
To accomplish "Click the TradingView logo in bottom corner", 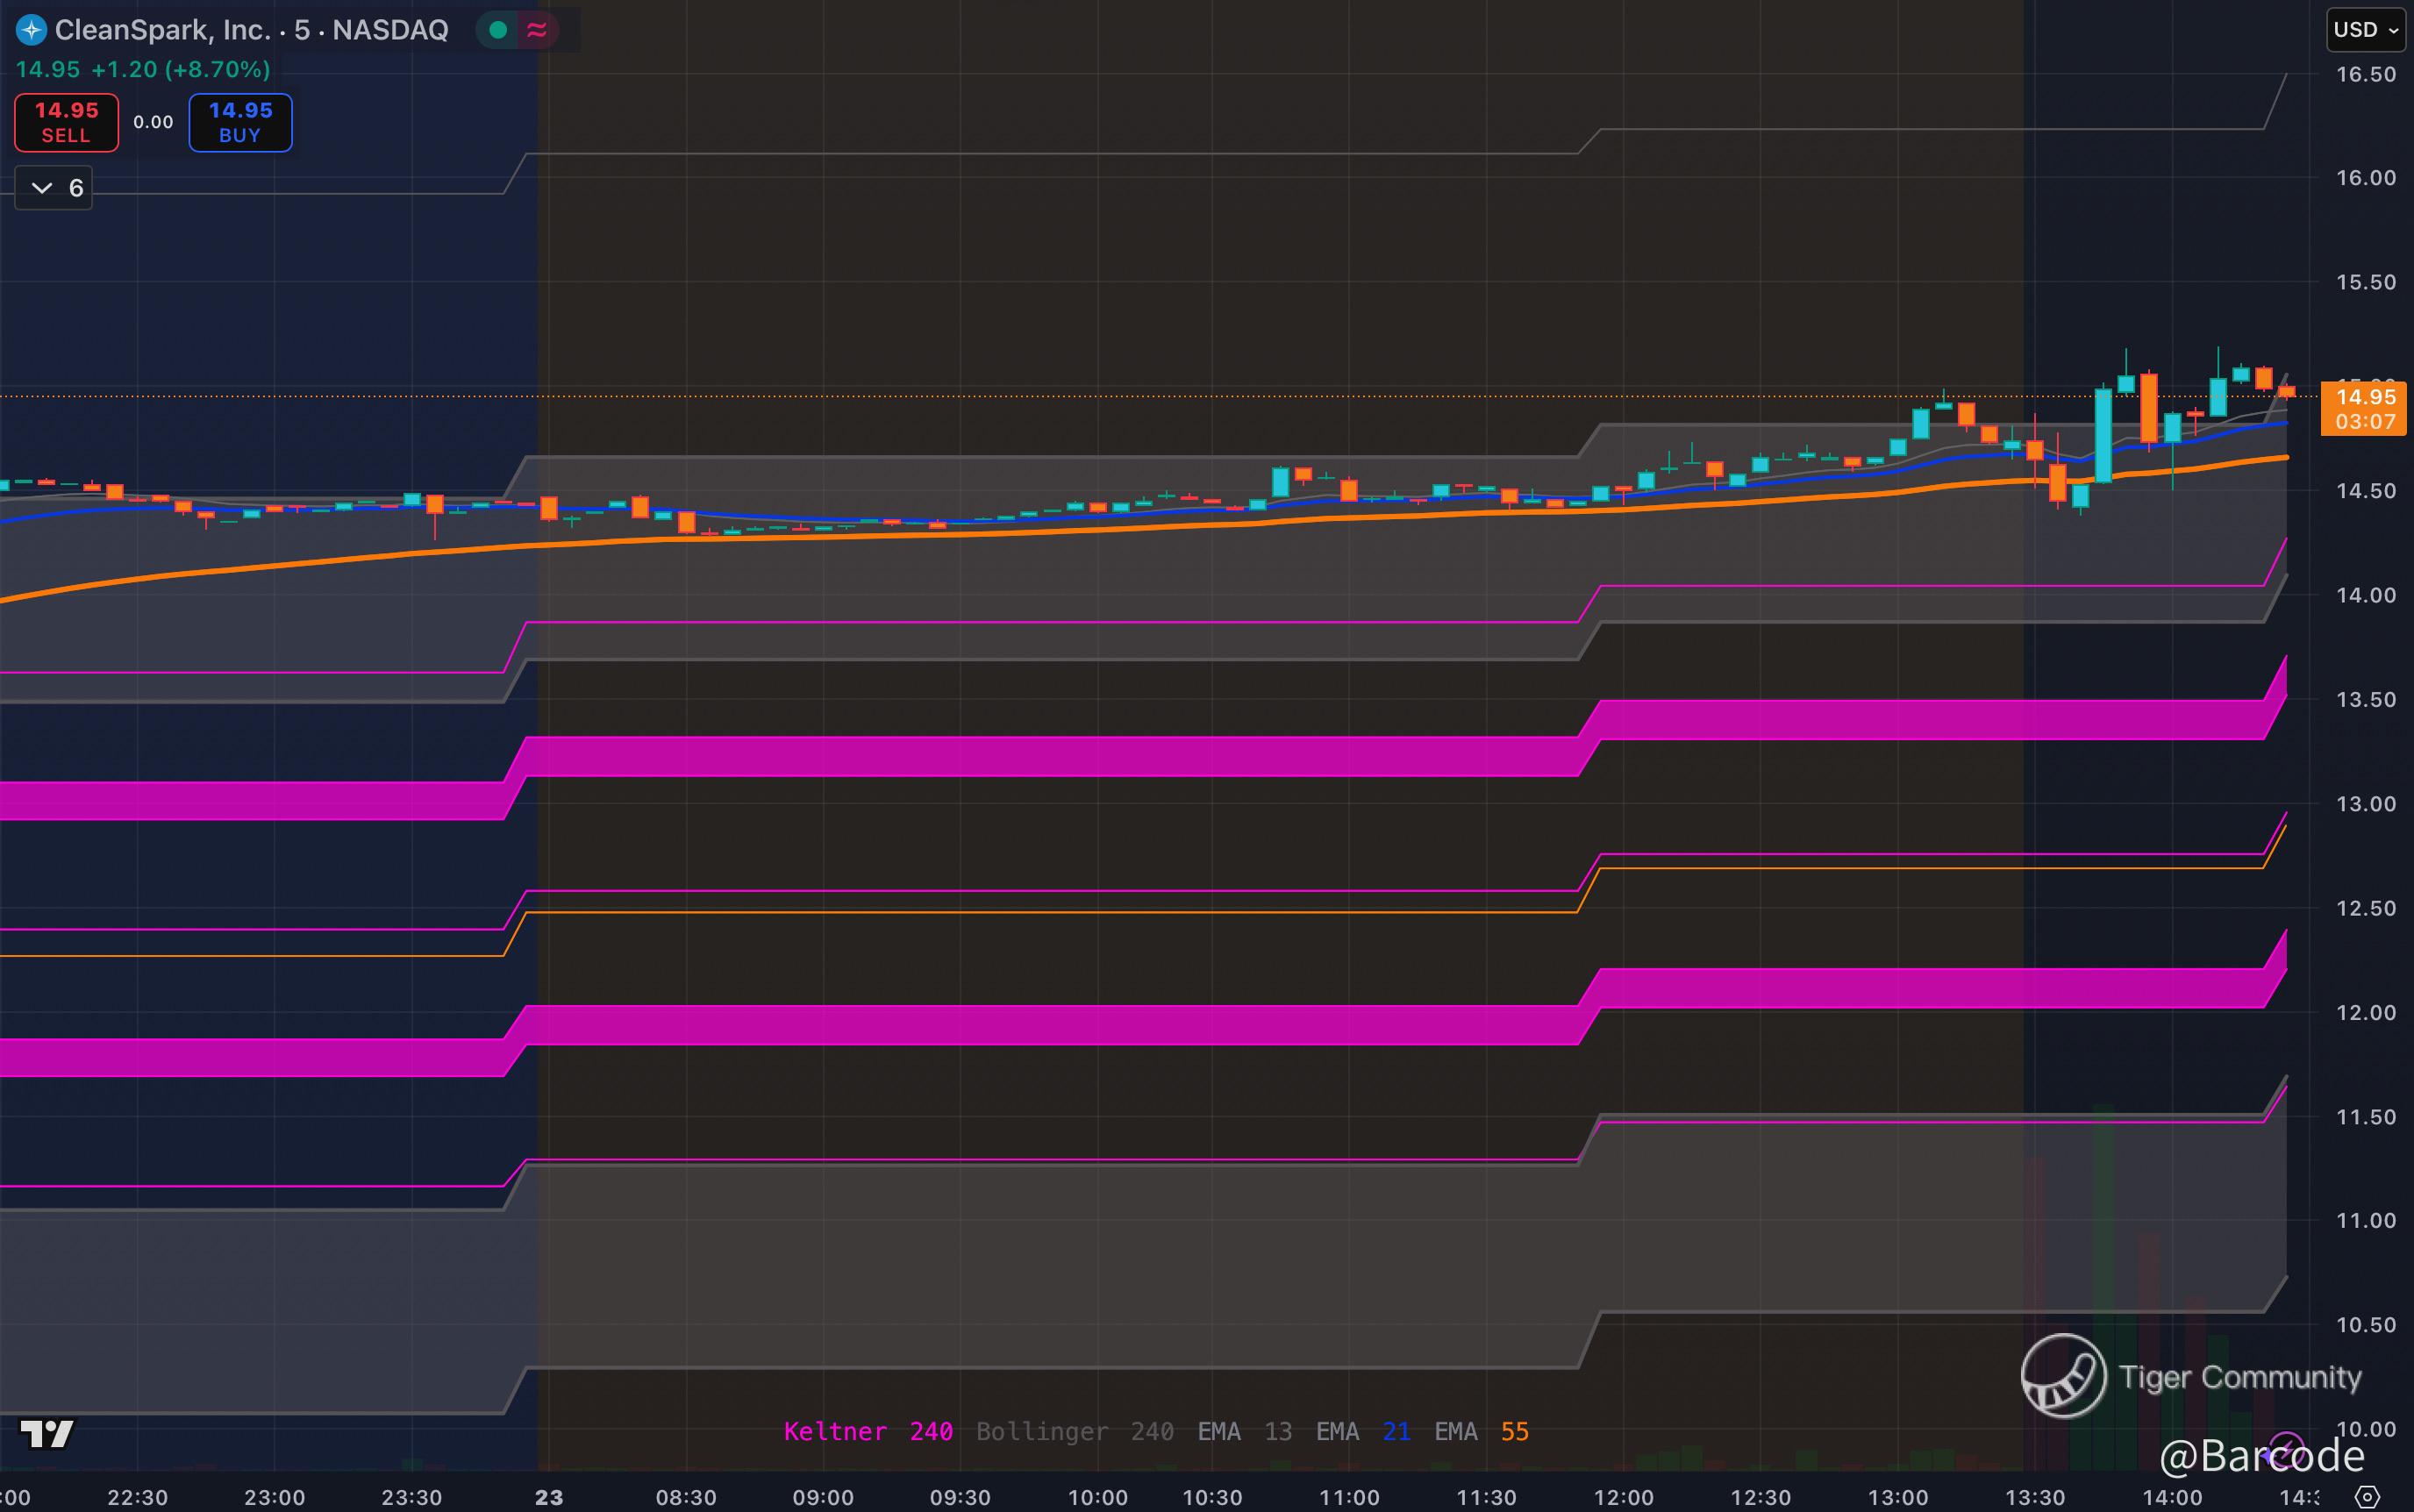I will tap(47, 1433).
